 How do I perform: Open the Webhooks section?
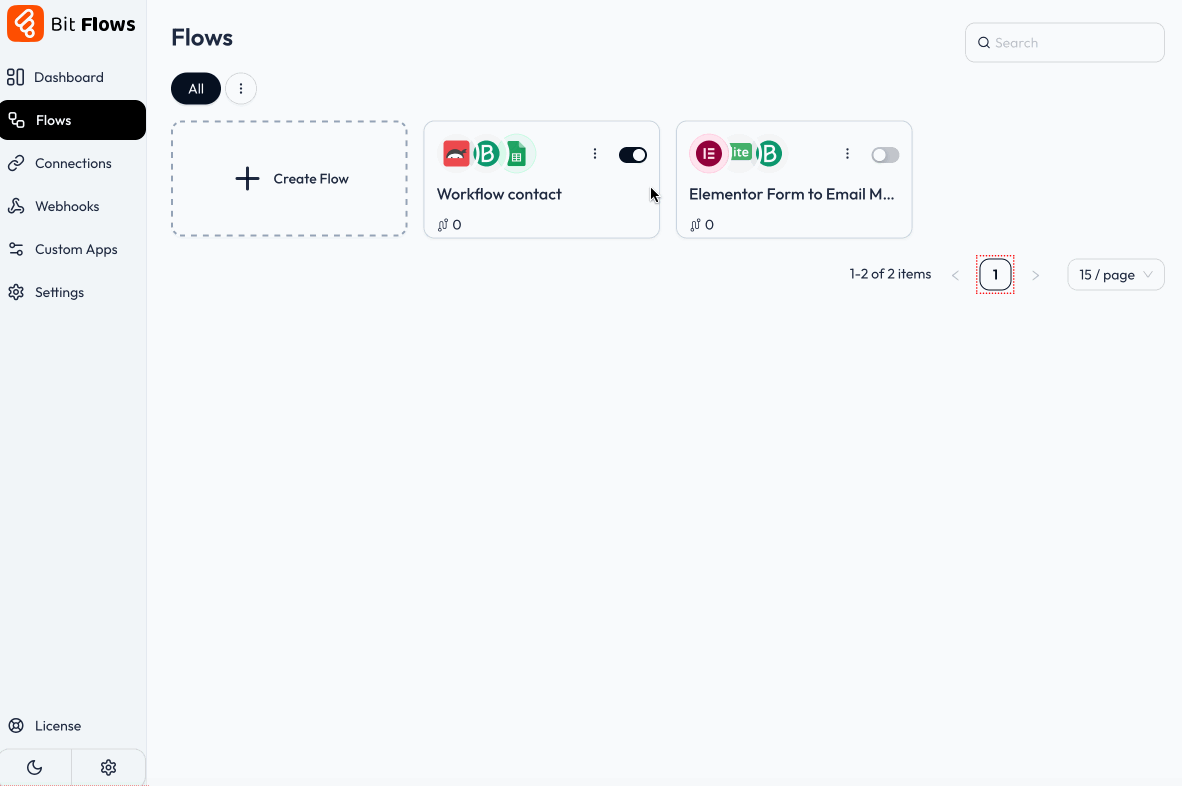[66, 206]
